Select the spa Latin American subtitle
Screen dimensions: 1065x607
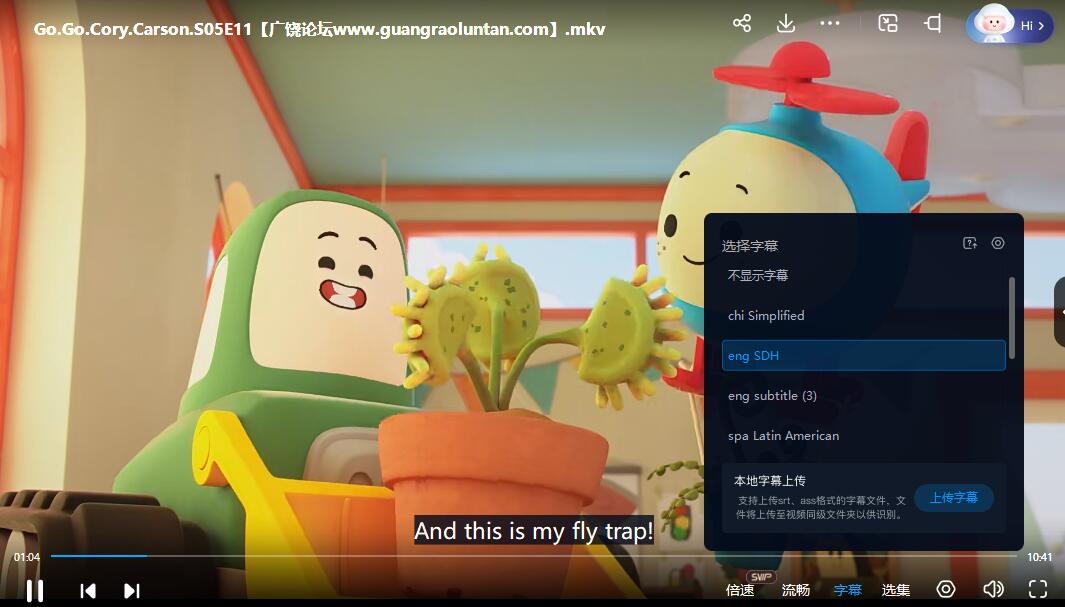pyautogui.click(x=863, y=435)
